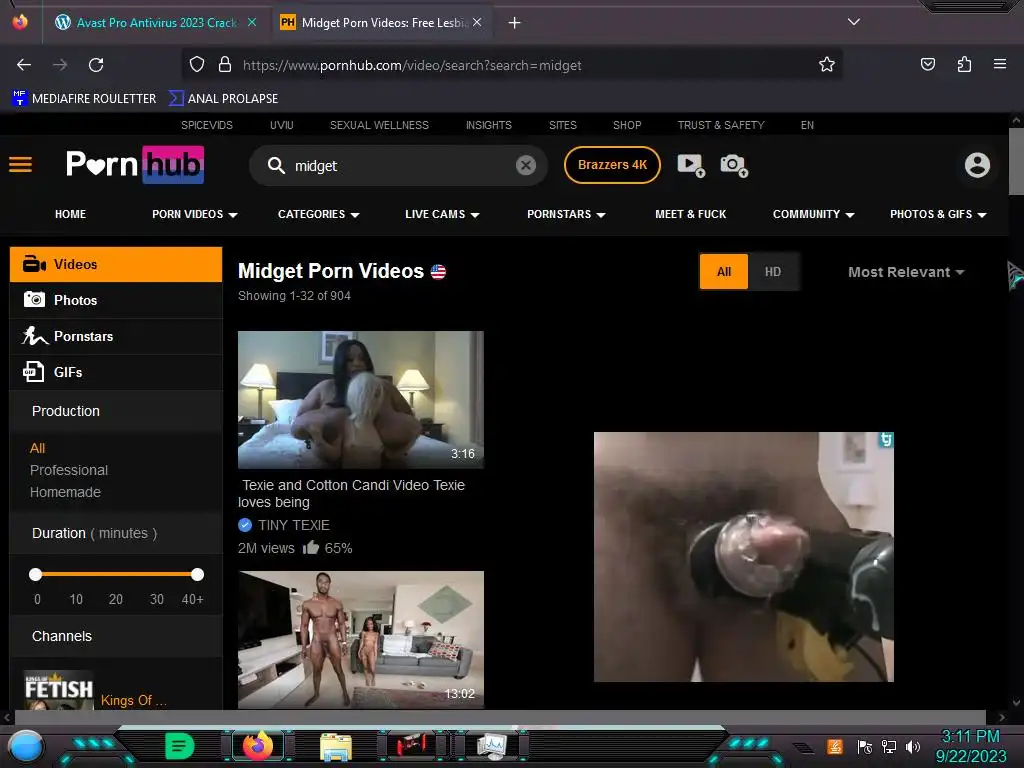Select All under Production
The image size is (1024, 768).
click(37, 448)
